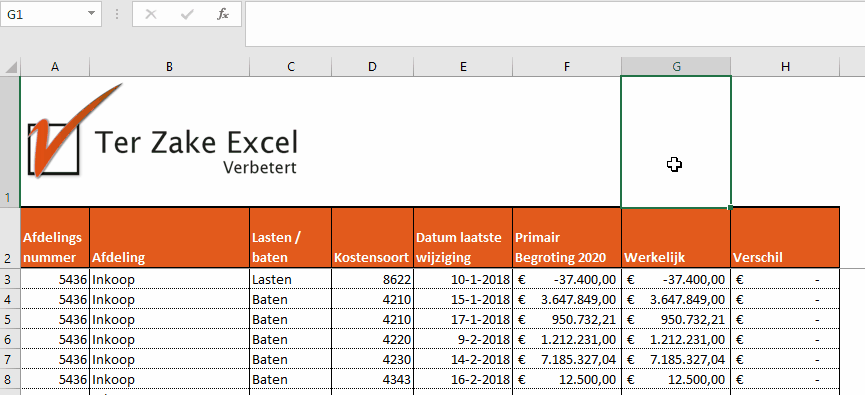
Task: Click the Enter checkmark formula bar icon
Action: point(187,14)
